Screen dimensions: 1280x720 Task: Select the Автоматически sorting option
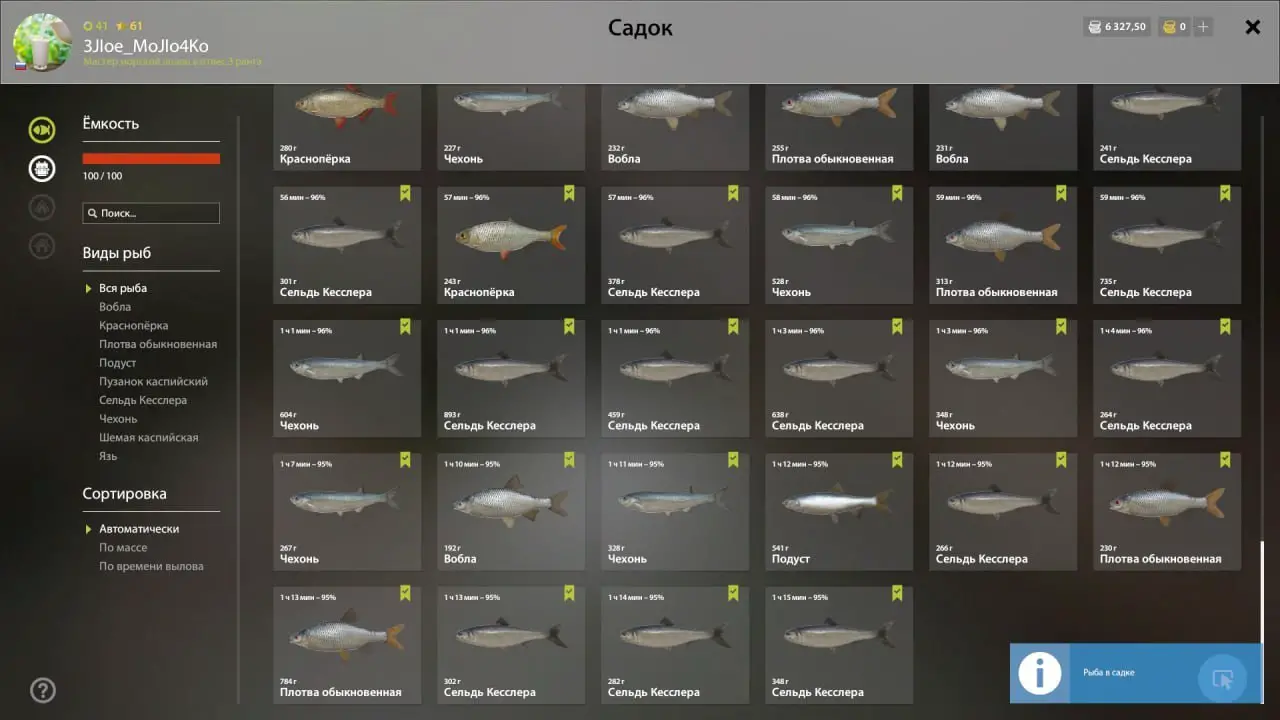pos(139,528)
